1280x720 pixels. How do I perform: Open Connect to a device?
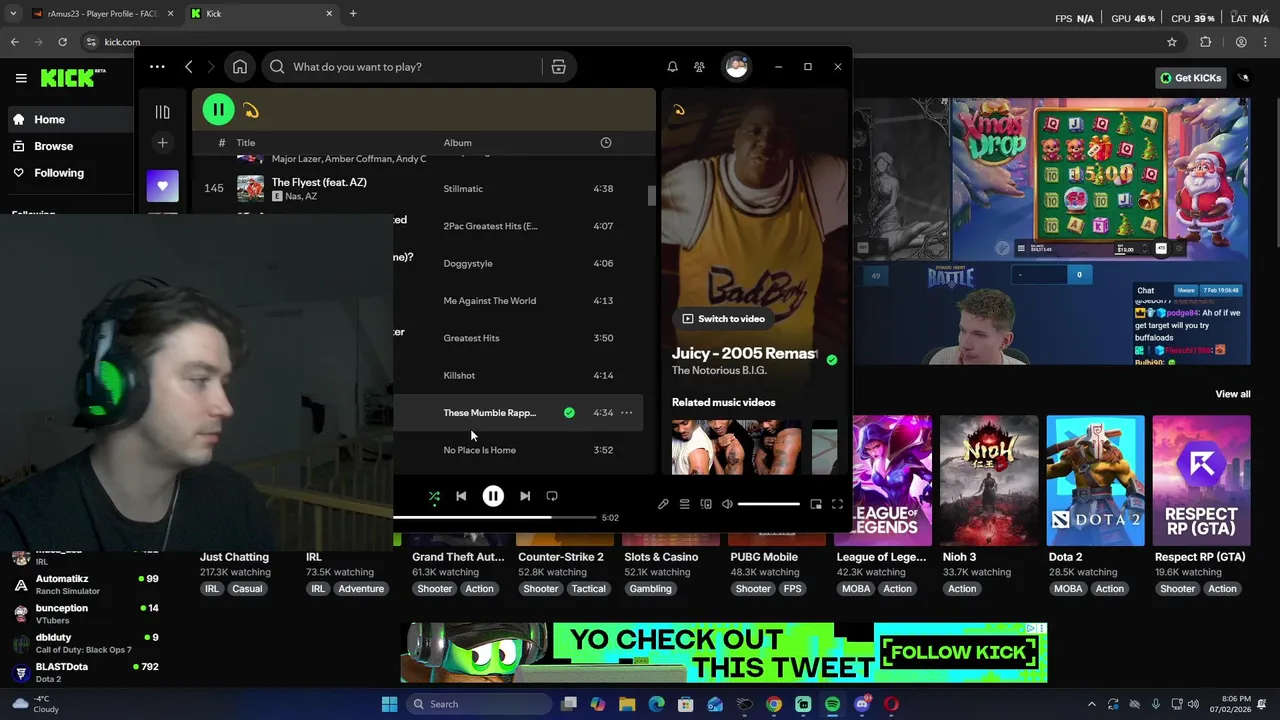[706, 504]
